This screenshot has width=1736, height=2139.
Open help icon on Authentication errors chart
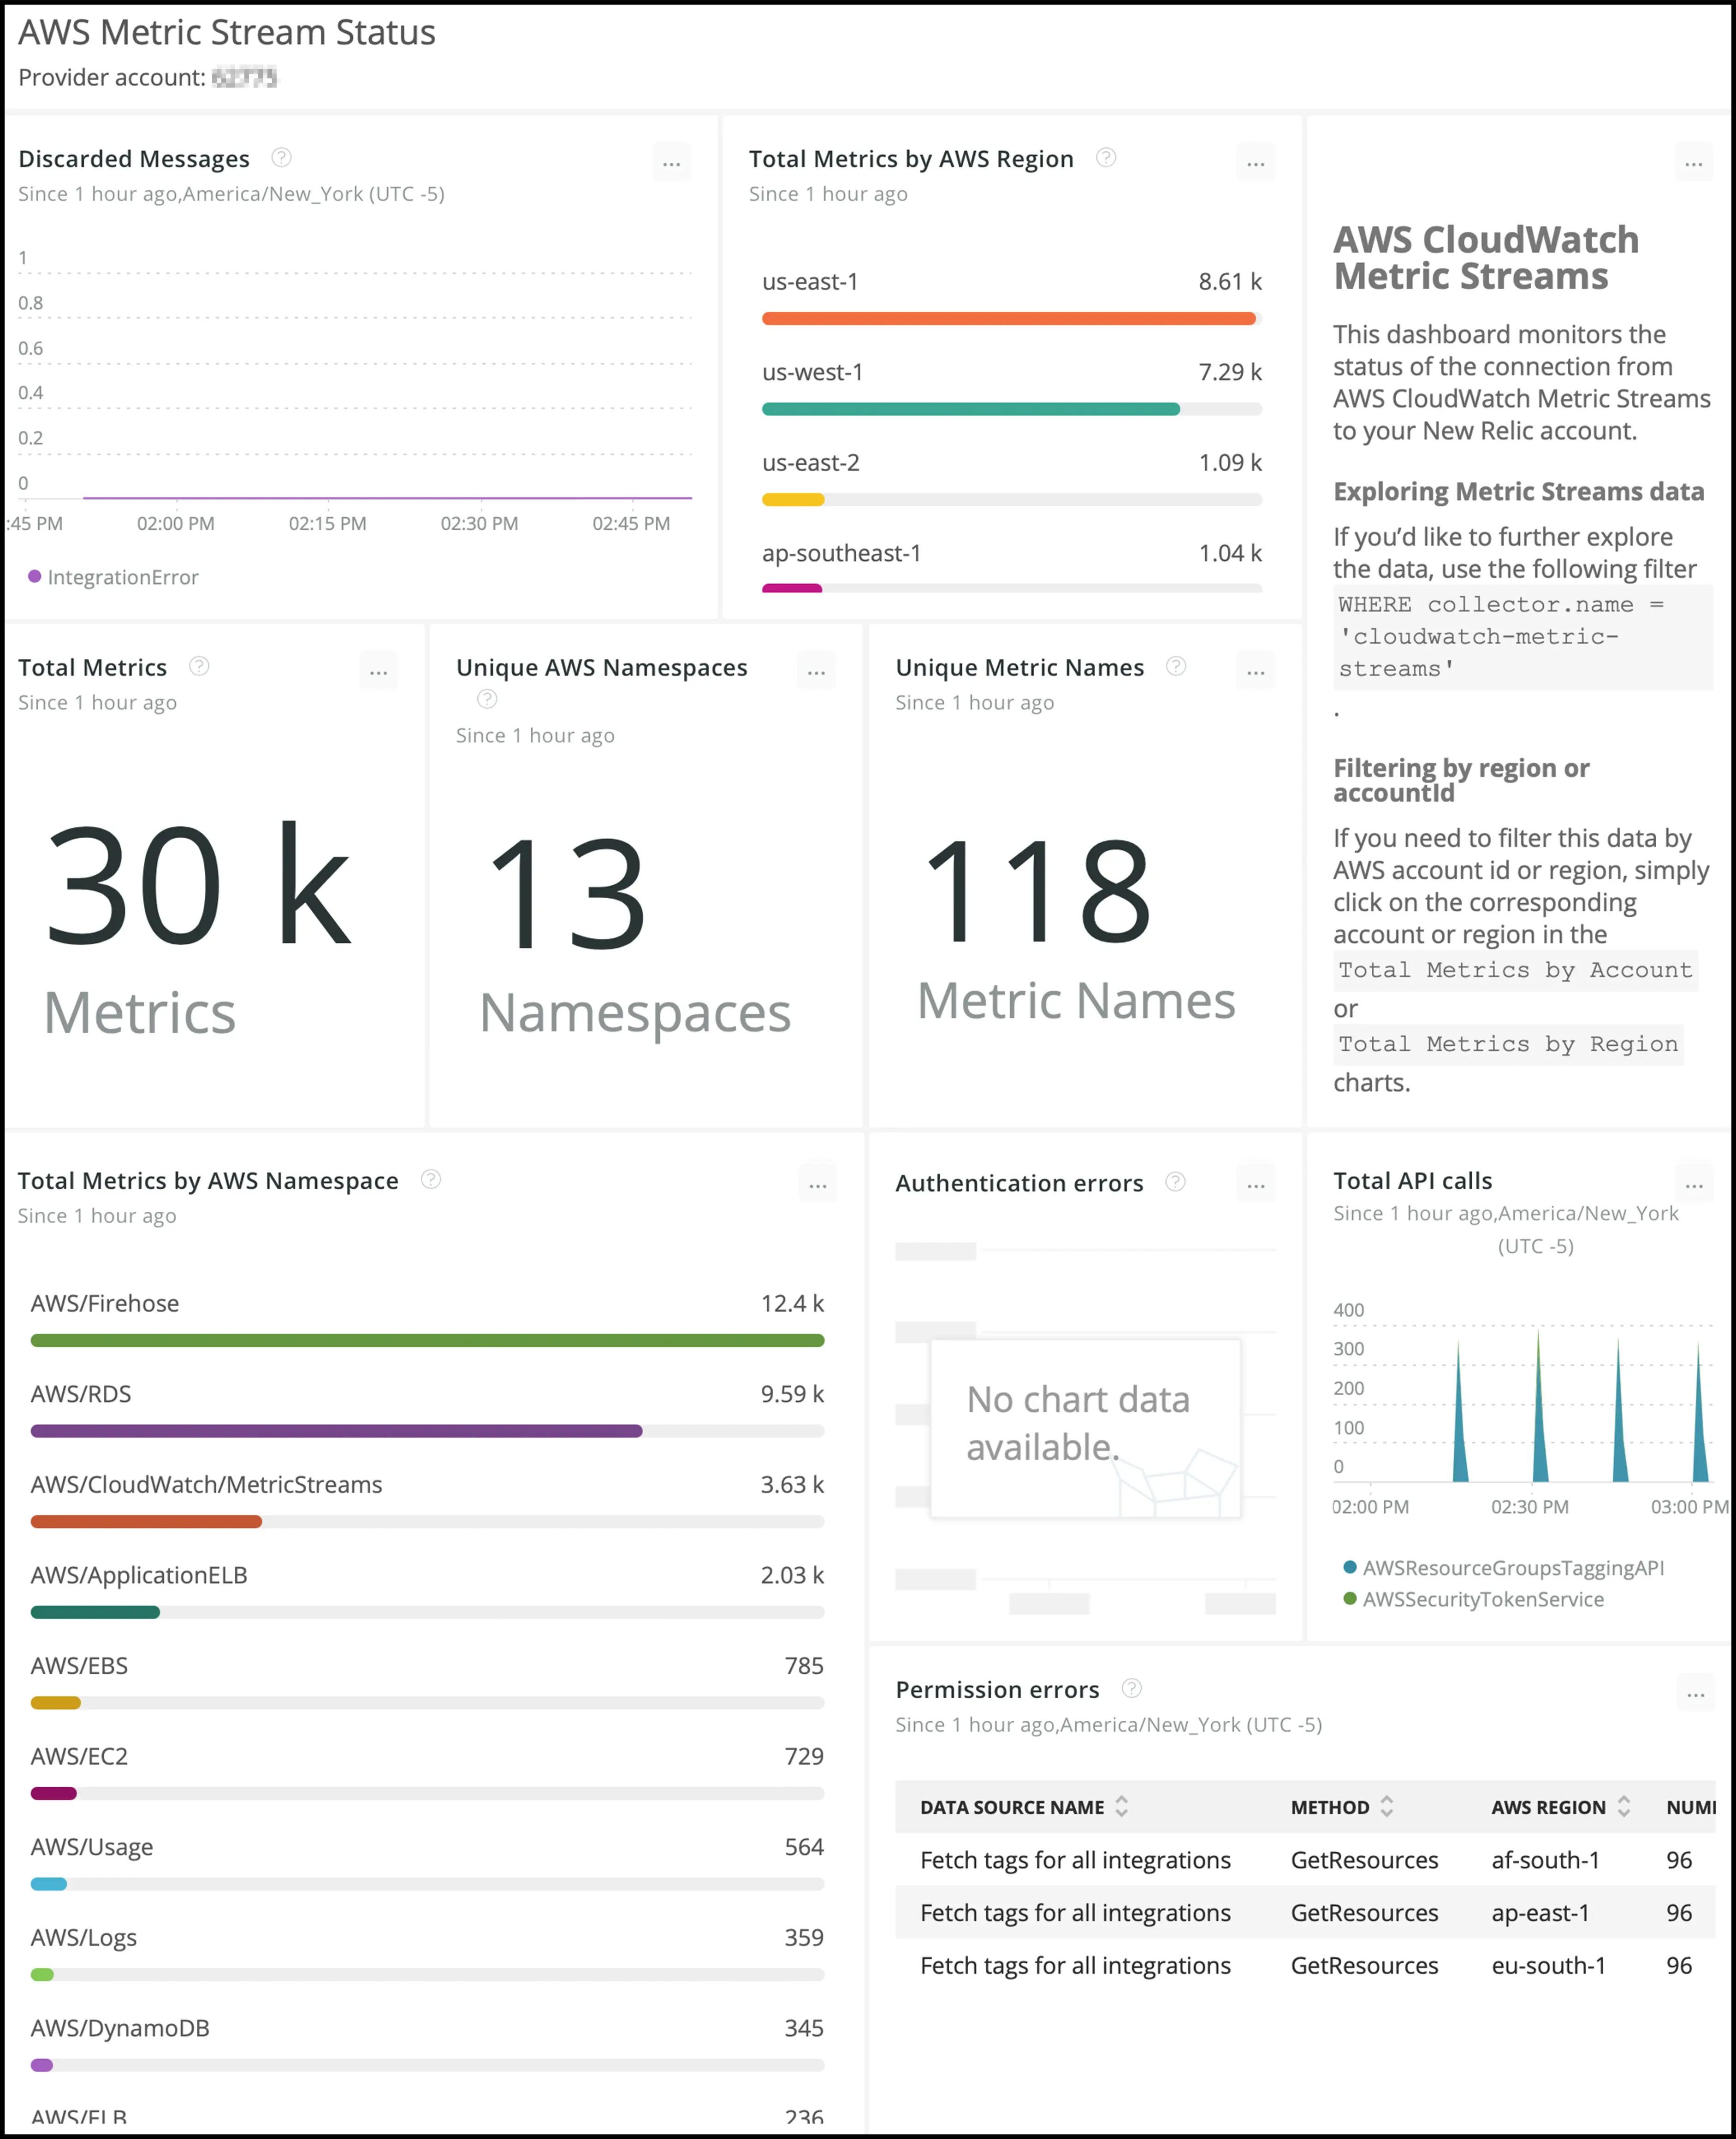point(1174,1181)
